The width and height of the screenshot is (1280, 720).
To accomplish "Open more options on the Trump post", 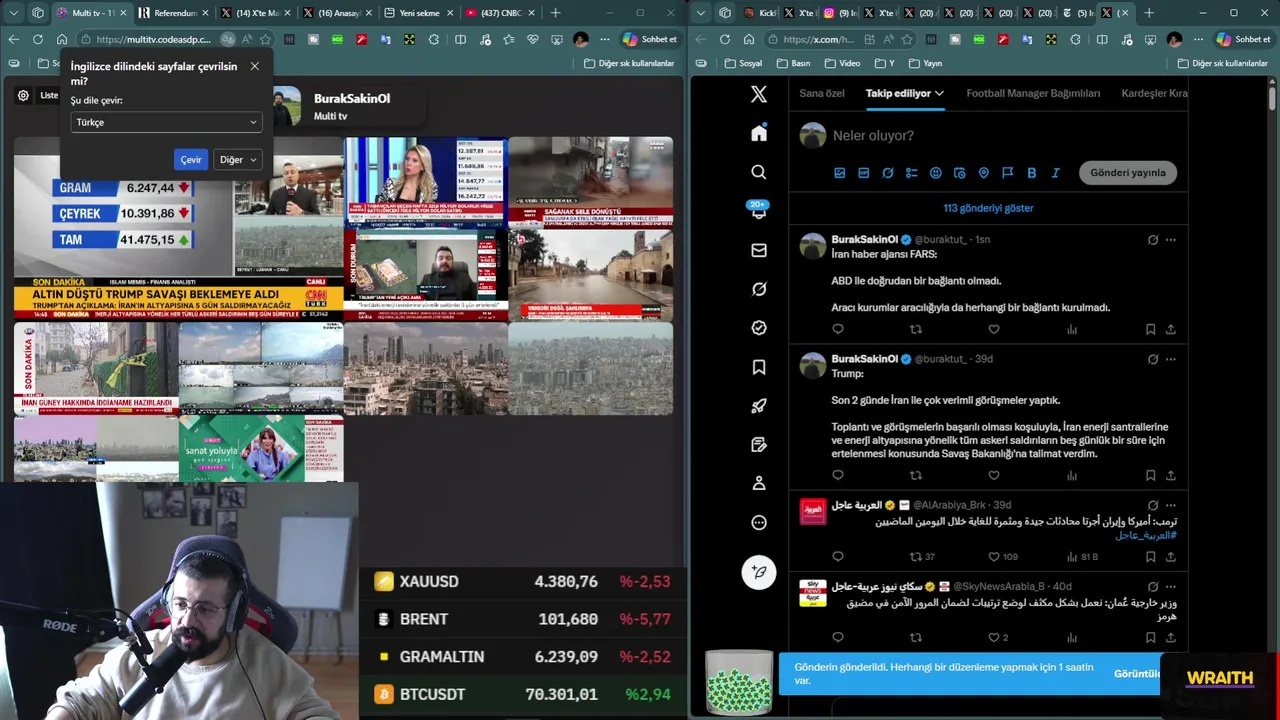I will click(1170, 359).
